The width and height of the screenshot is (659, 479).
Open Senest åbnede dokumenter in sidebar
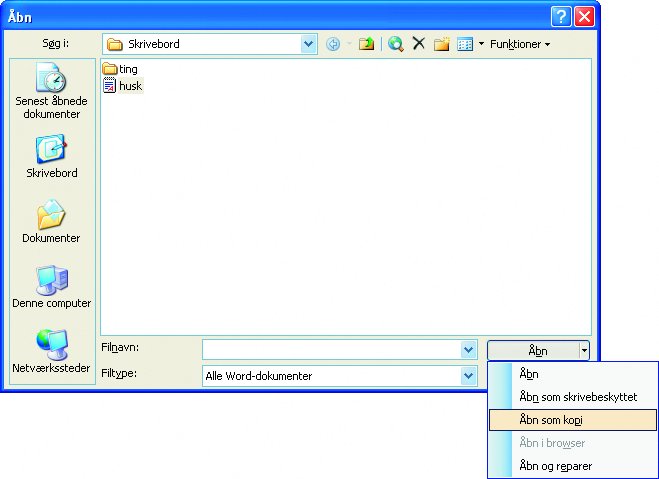(52, 91)
